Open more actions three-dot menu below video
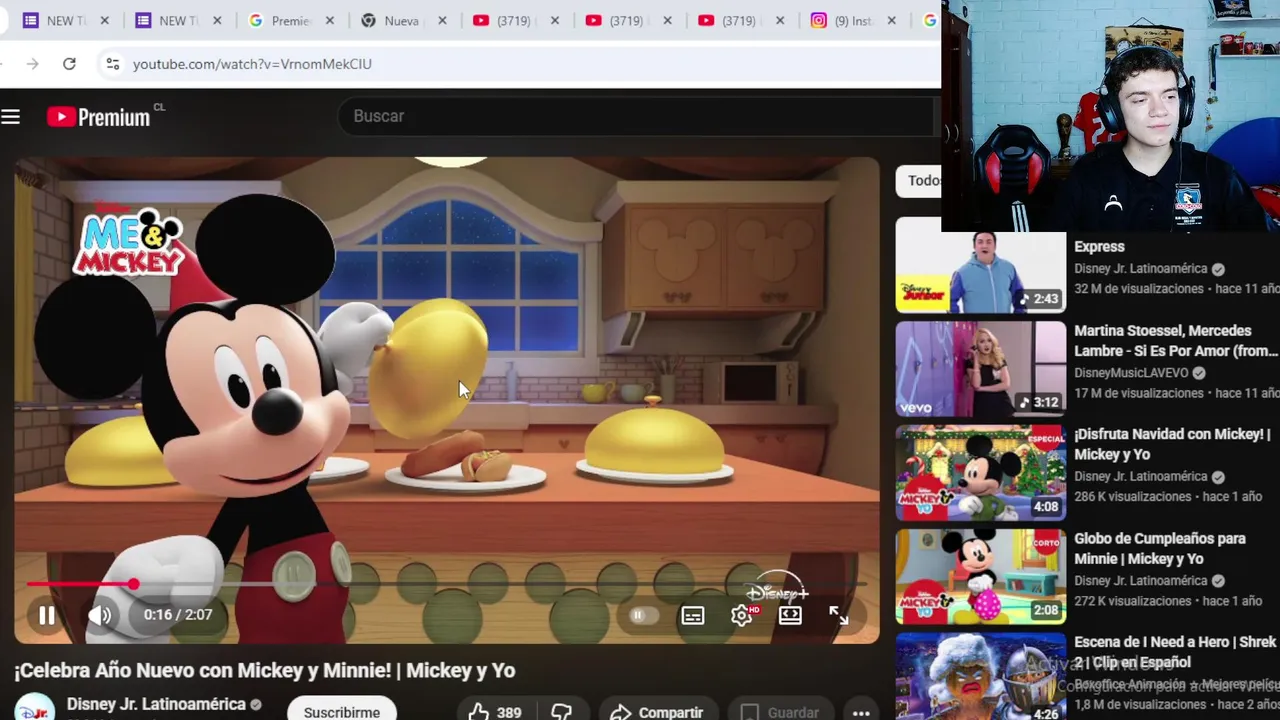Screen dimensions: 1280x720 coord(861,712)
